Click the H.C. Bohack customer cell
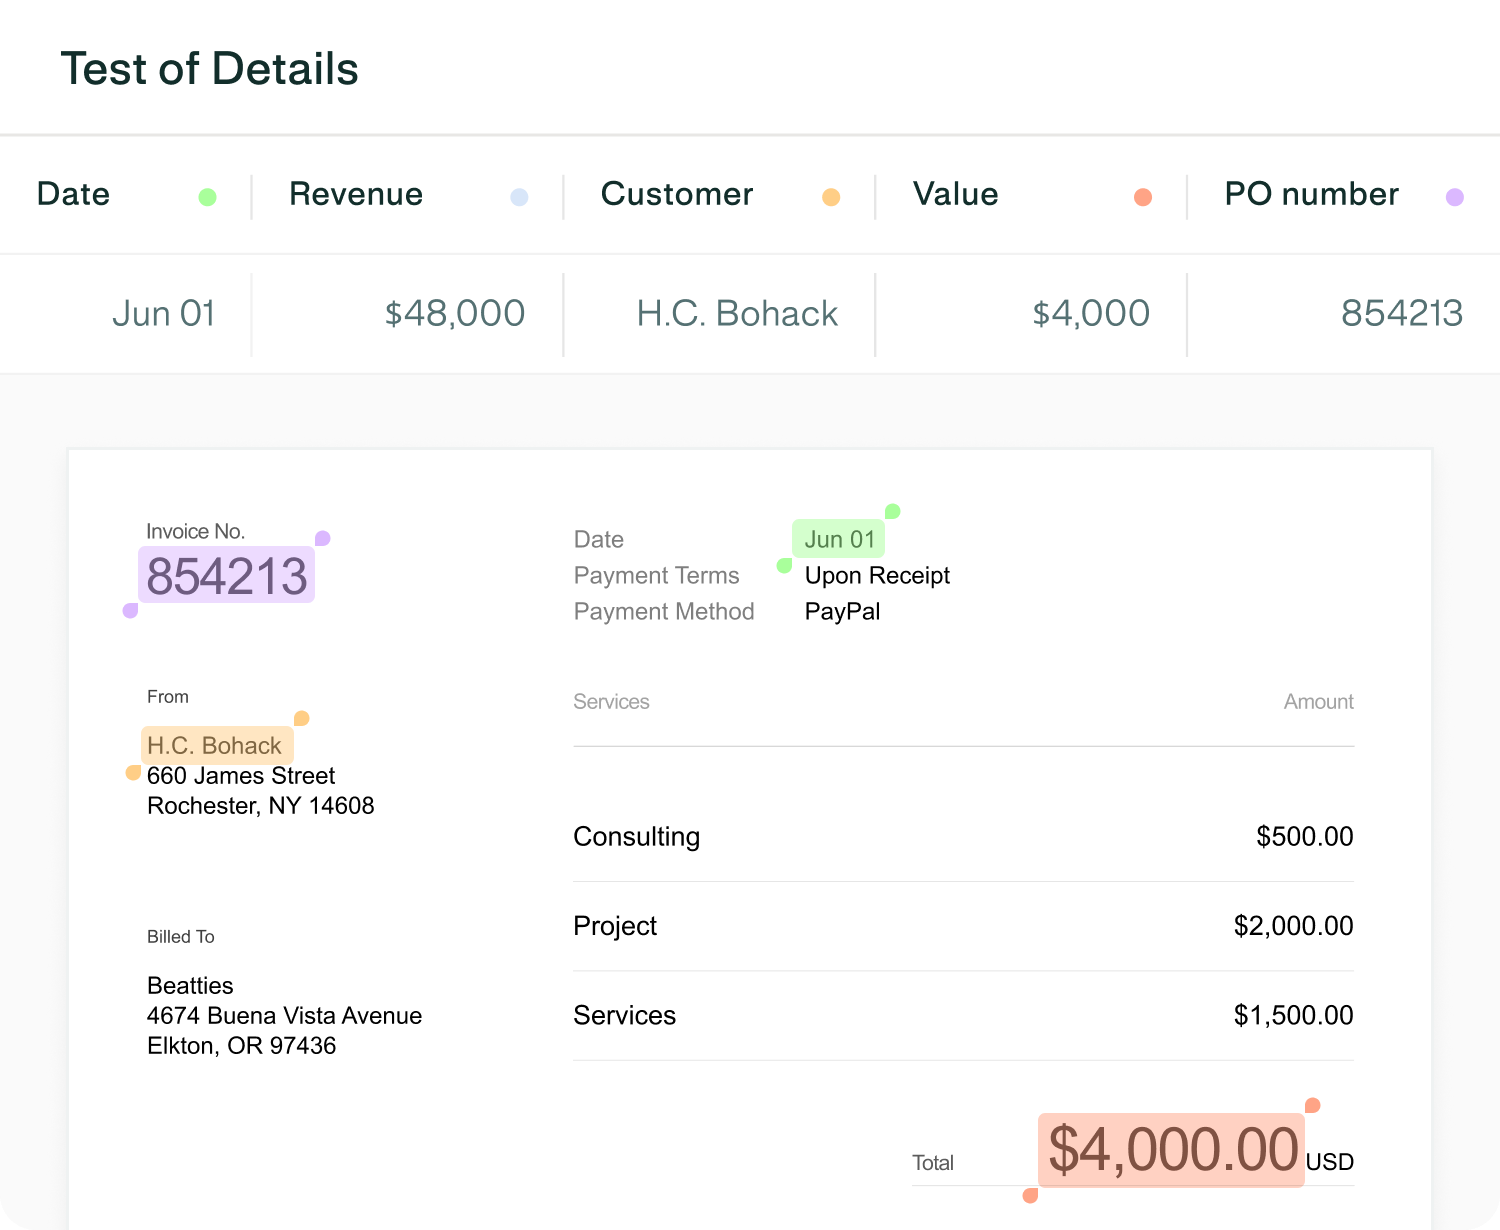Viewport: 1500px width, 1230px height. coord(737,314)
